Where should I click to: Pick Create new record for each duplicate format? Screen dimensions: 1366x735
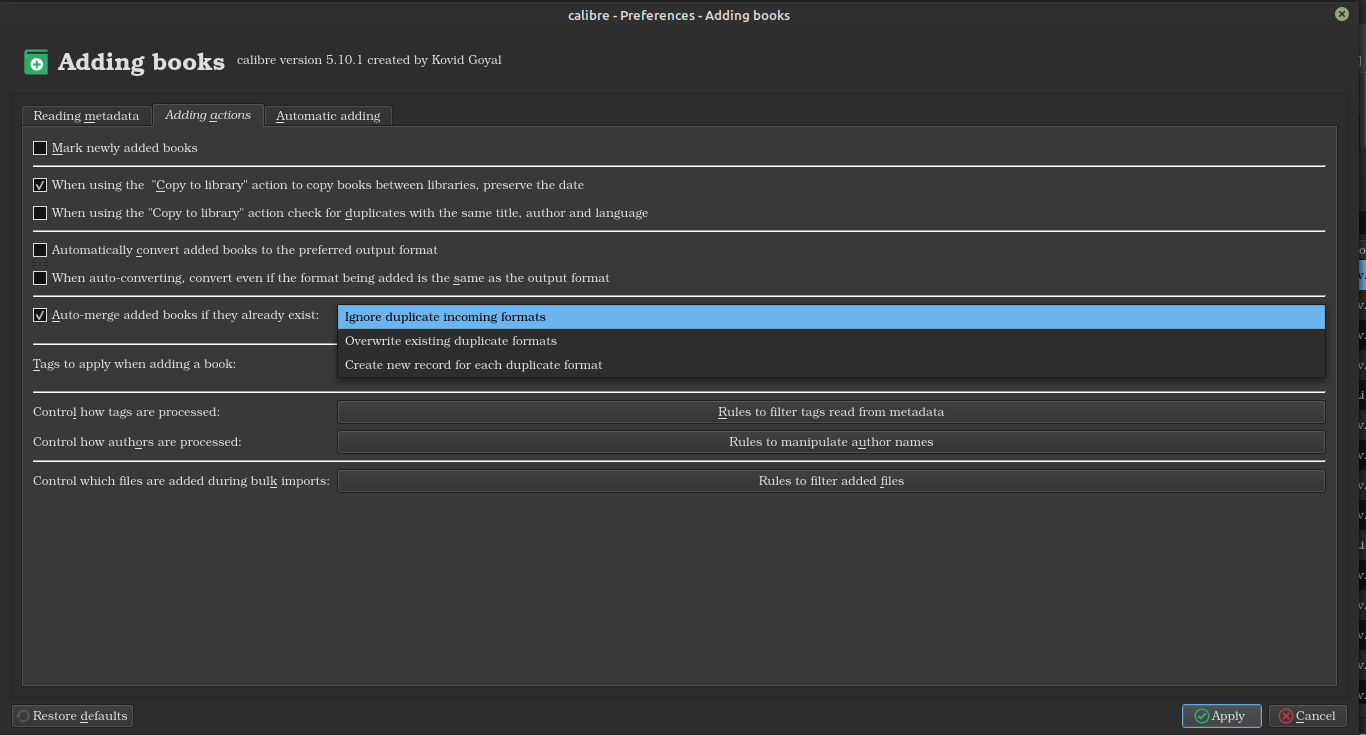[831, 365]
